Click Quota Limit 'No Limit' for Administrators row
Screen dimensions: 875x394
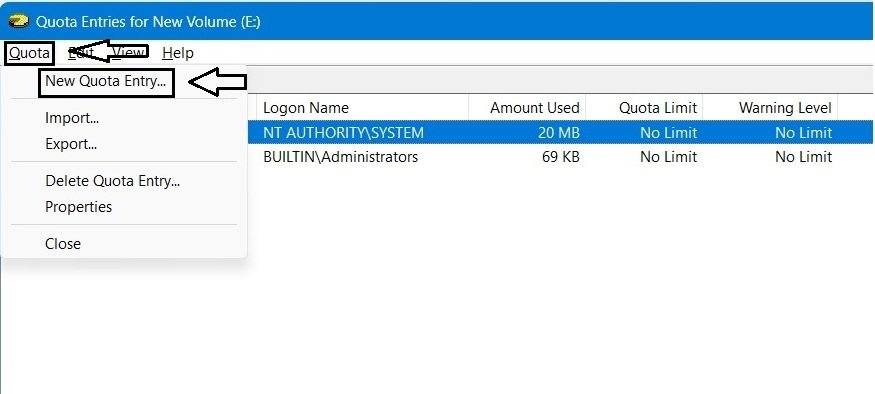(x=669, y=157)
